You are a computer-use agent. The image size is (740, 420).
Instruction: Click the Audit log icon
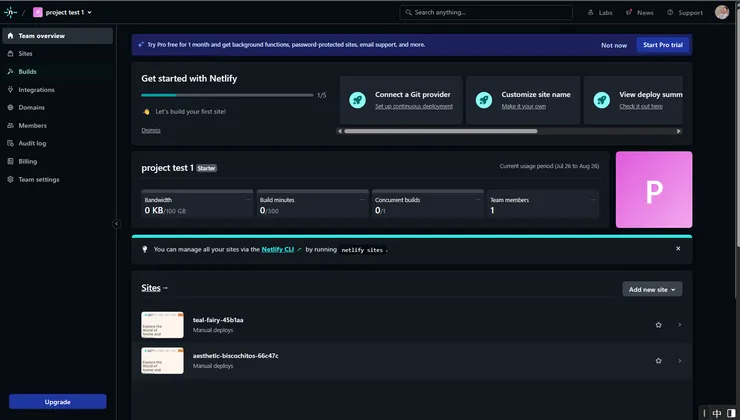[10, 143]
